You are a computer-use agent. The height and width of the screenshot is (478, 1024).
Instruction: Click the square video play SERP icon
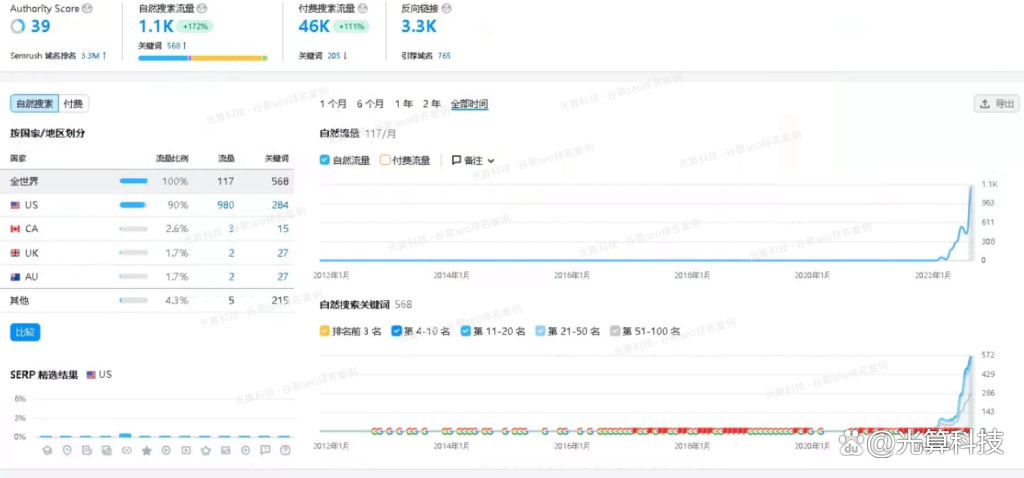(186, 451)
